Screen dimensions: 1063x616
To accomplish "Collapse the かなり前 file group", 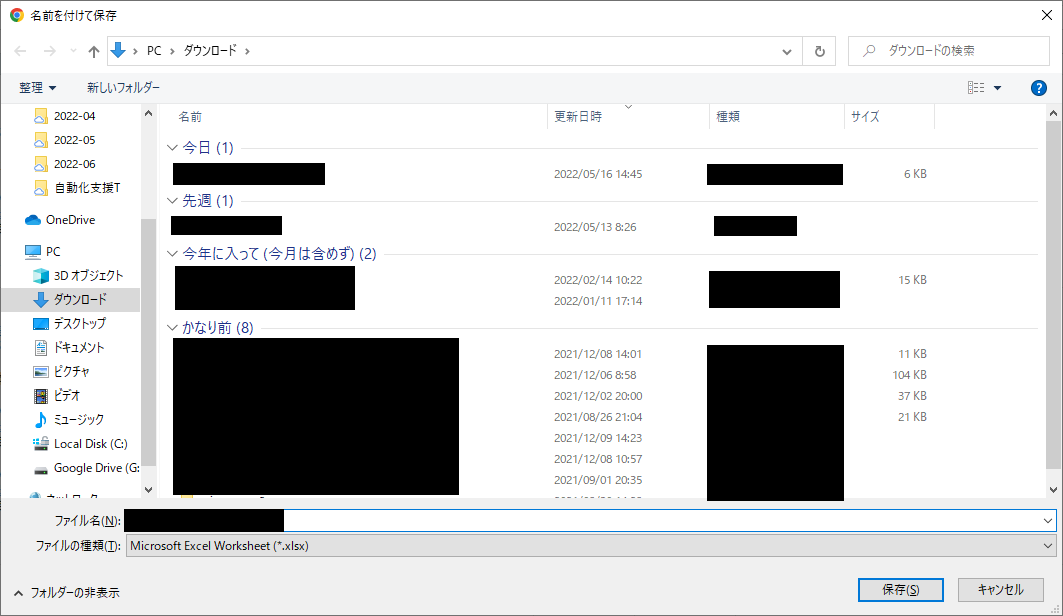I will point(172,326).
